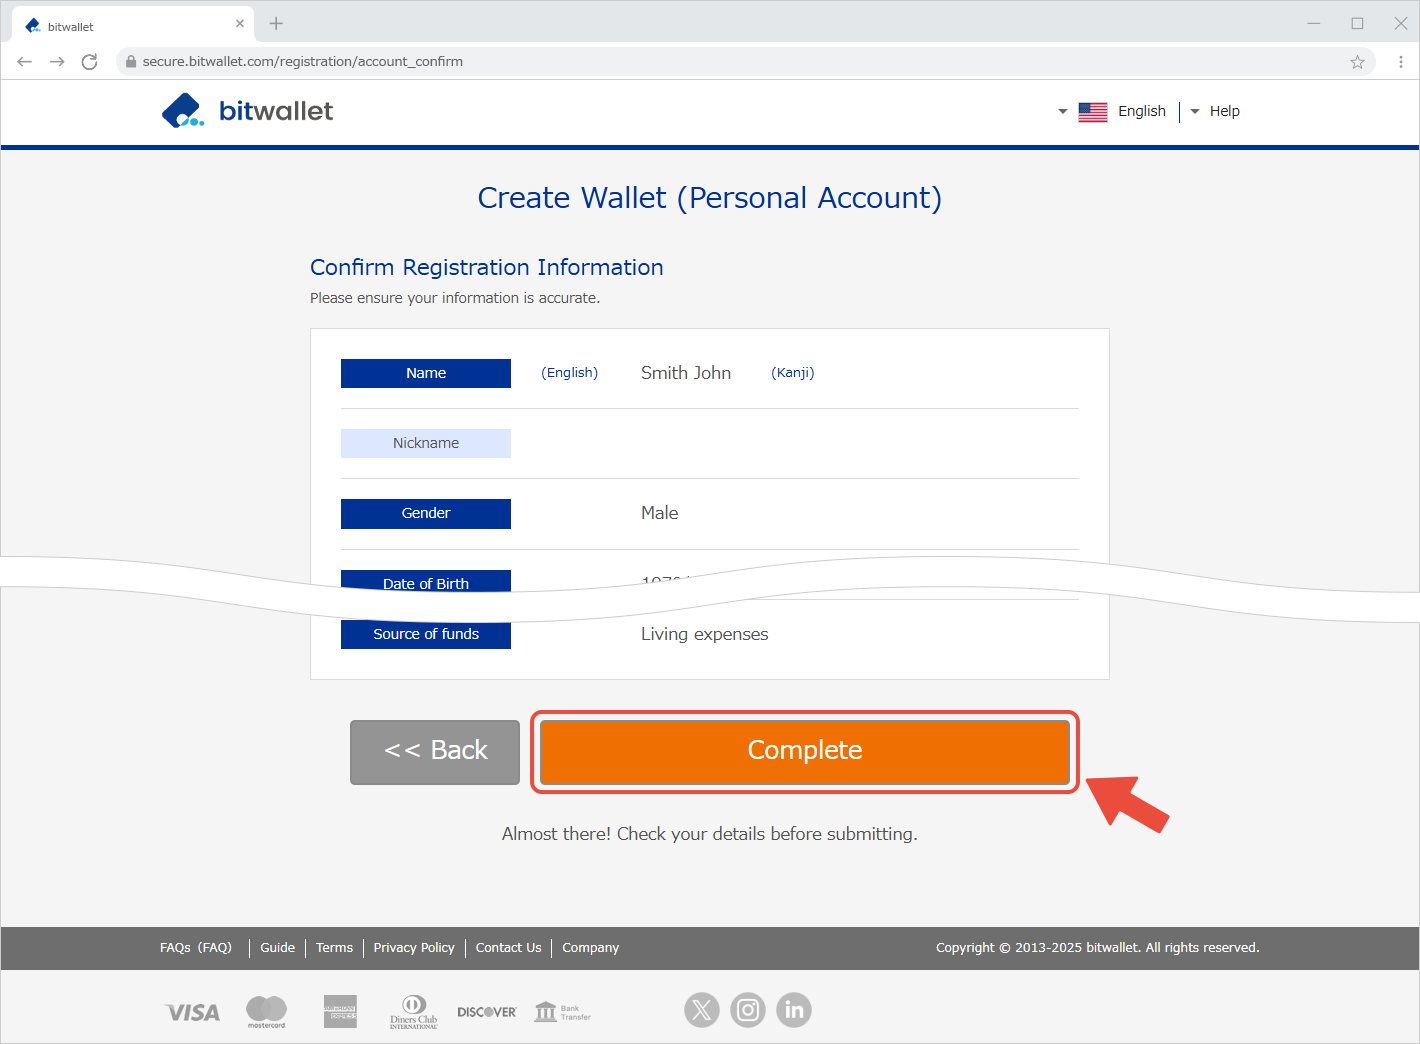Image resolution: width=1420 pixels, height=1044 pixels.
Task: Click the Diners Club International logo
Action: pyautogui.click(x=414, y=1012)
